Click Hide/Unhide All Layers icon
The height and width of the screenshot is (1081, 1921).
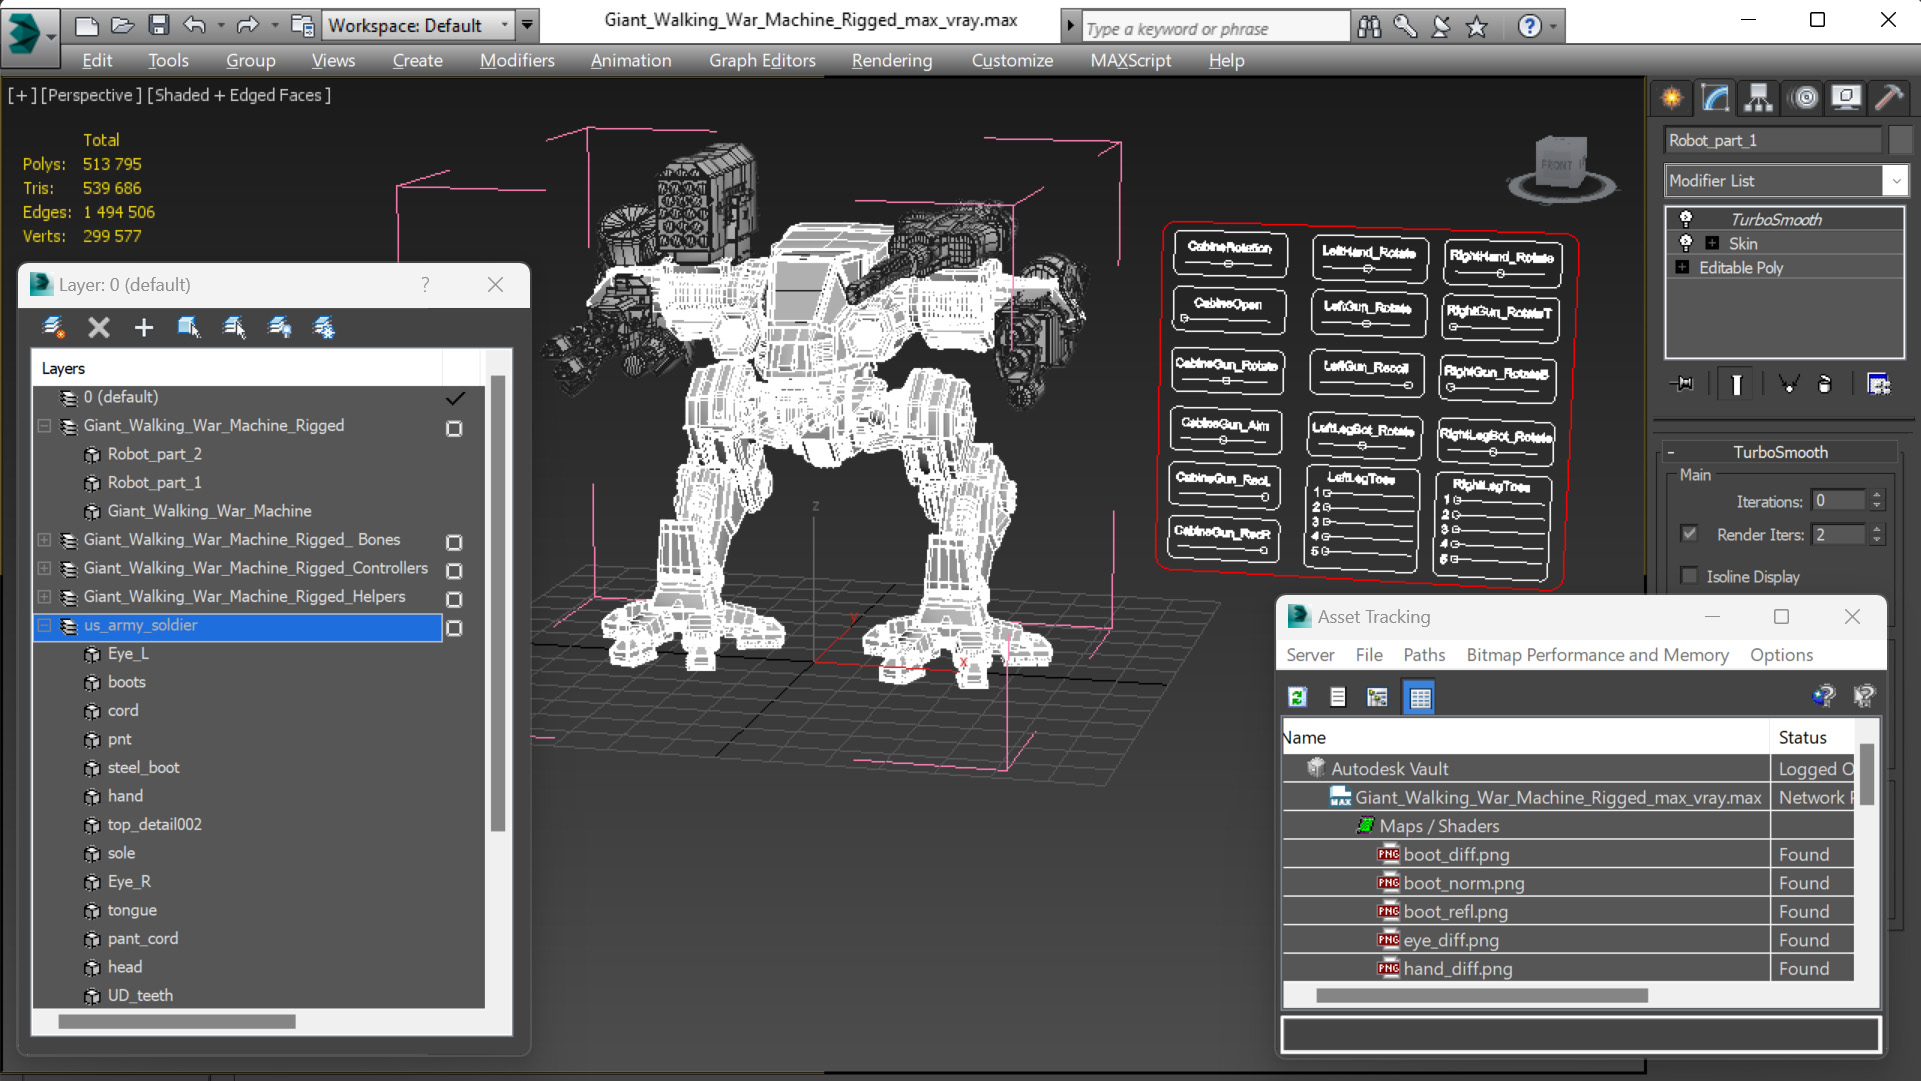pyautogui.click(x=280, y=327)
